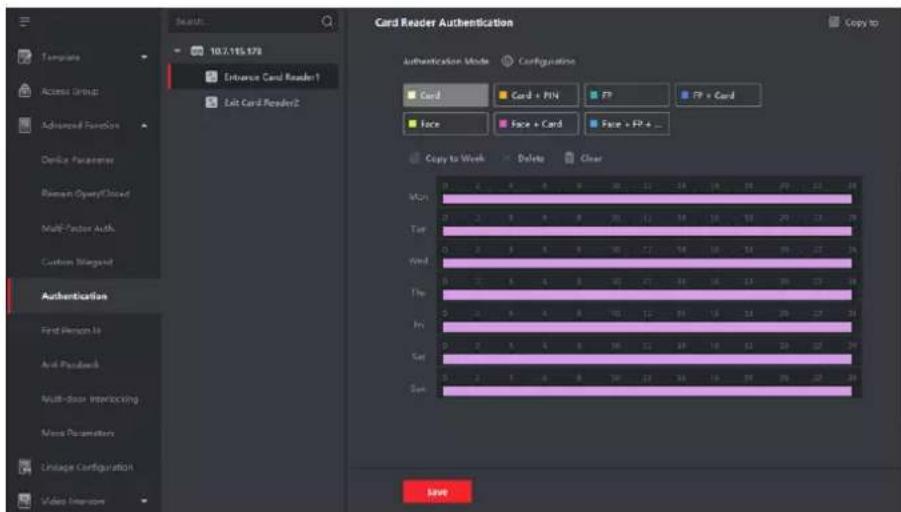Viewport: 901px width, 512px height.
Task: Click the Copy to icon
Action: click(834, 22)
